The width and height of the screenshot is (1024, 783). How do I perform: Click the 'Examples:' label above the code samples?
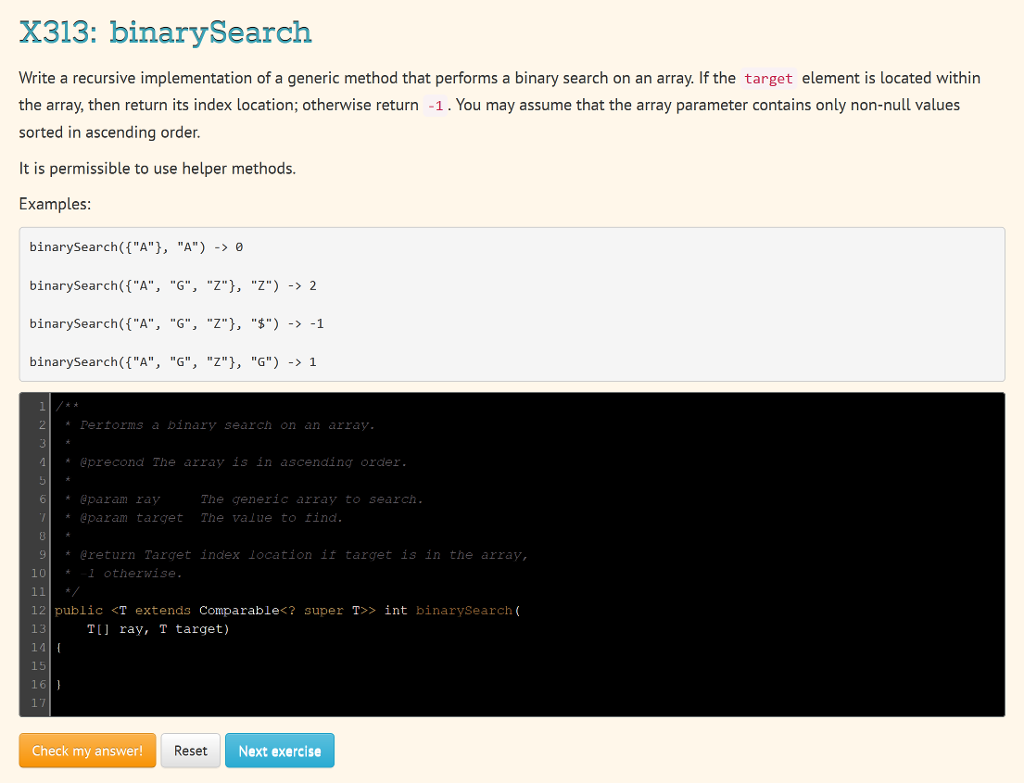coord(48,203)
